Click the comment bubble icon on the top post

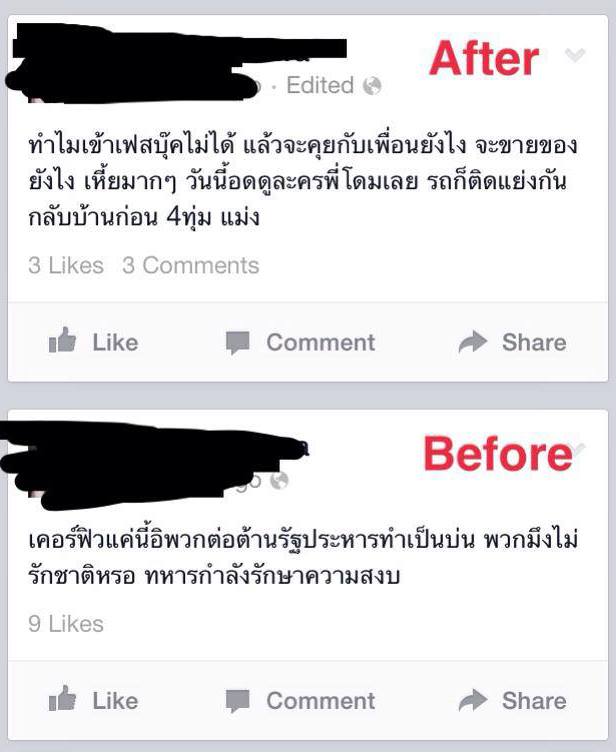tap(237, 342)
